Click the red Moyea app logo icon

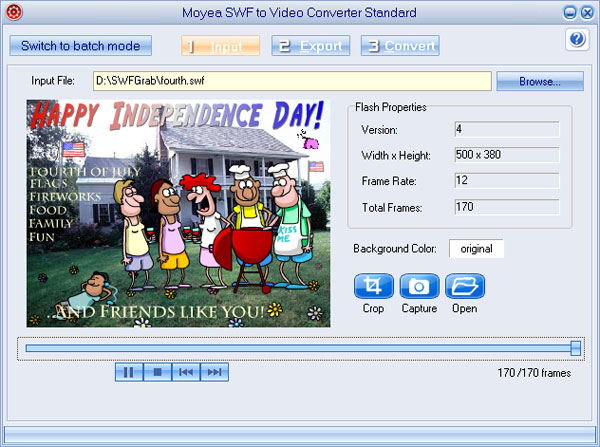[14, 12]
